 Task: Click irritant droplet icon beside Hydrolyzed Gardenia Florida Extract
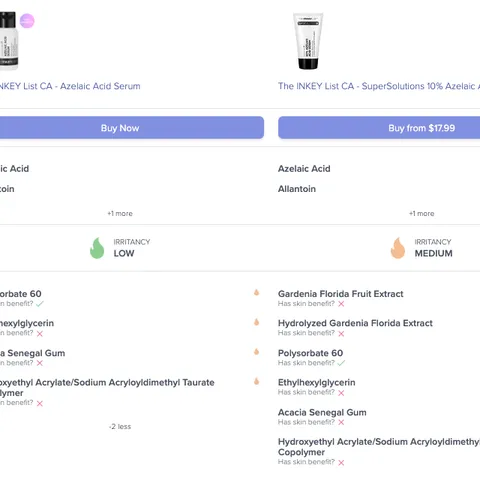click(256, 322)
